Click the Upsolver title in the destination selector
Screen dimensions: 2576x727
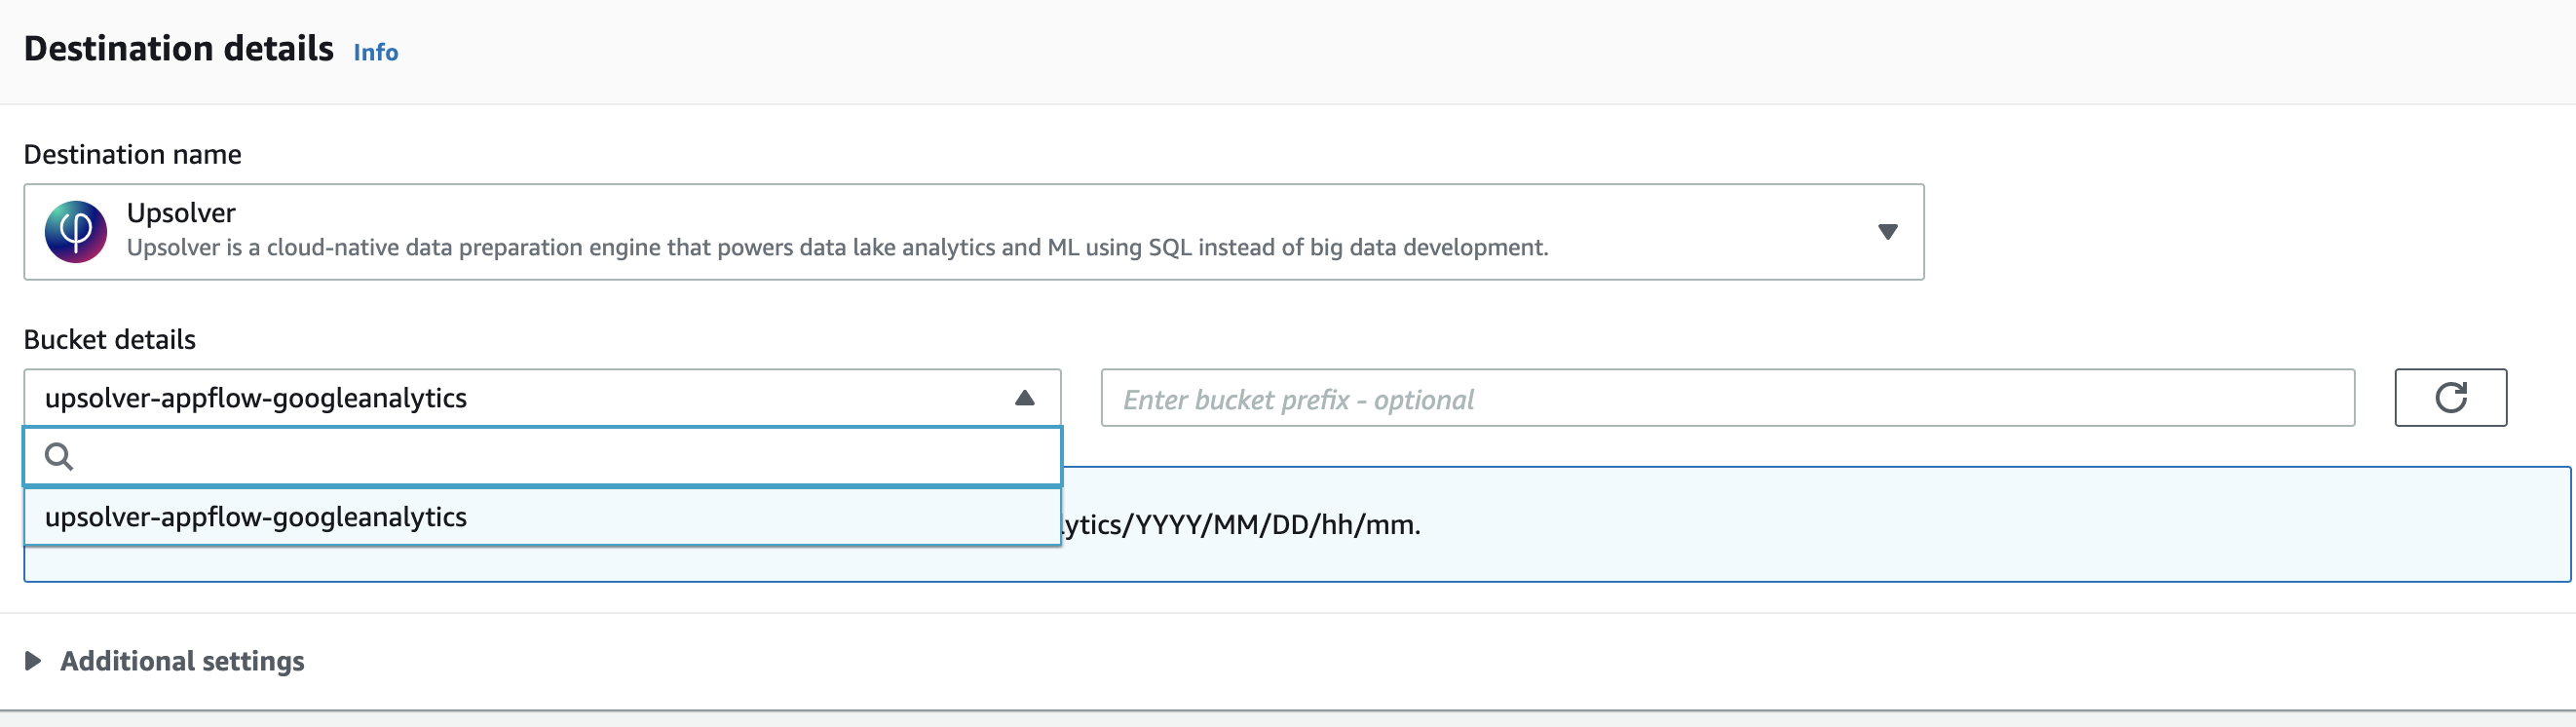click(181, 213)
